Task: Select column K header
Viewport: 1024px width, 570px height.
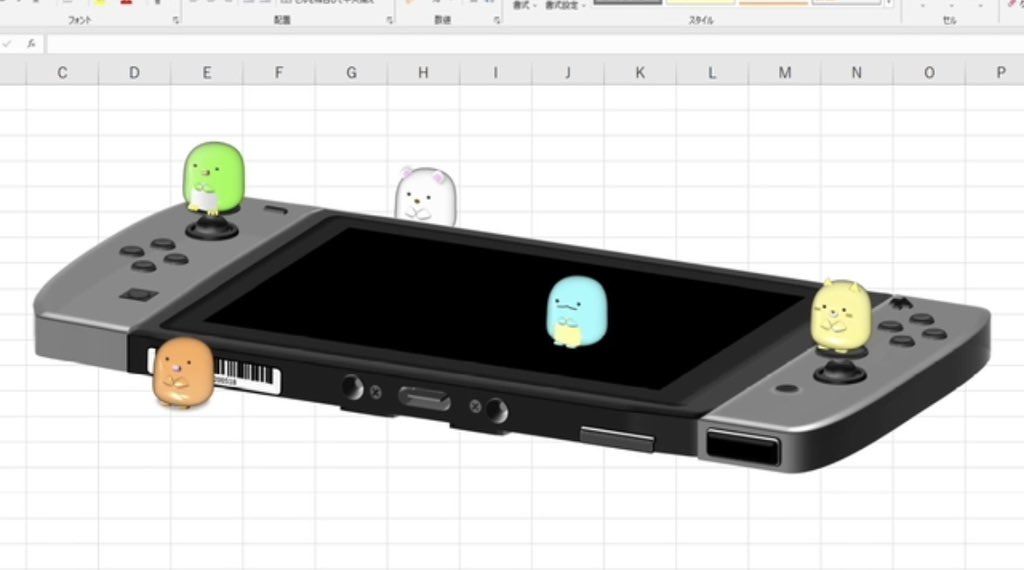Action: 640,72
